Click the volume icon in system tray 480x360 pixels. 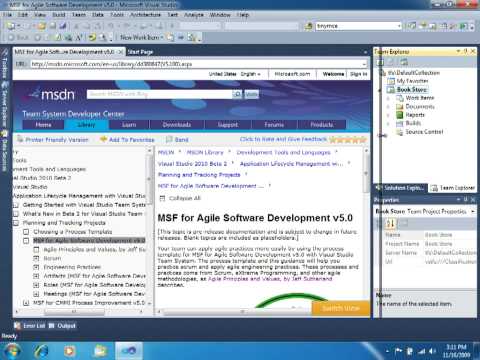[x=432, y=351]
